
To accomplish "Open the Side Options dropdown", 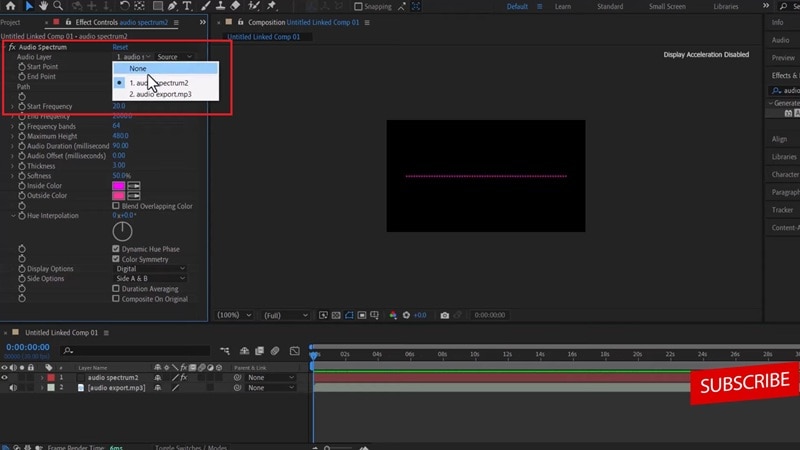I will click(150, 278).
